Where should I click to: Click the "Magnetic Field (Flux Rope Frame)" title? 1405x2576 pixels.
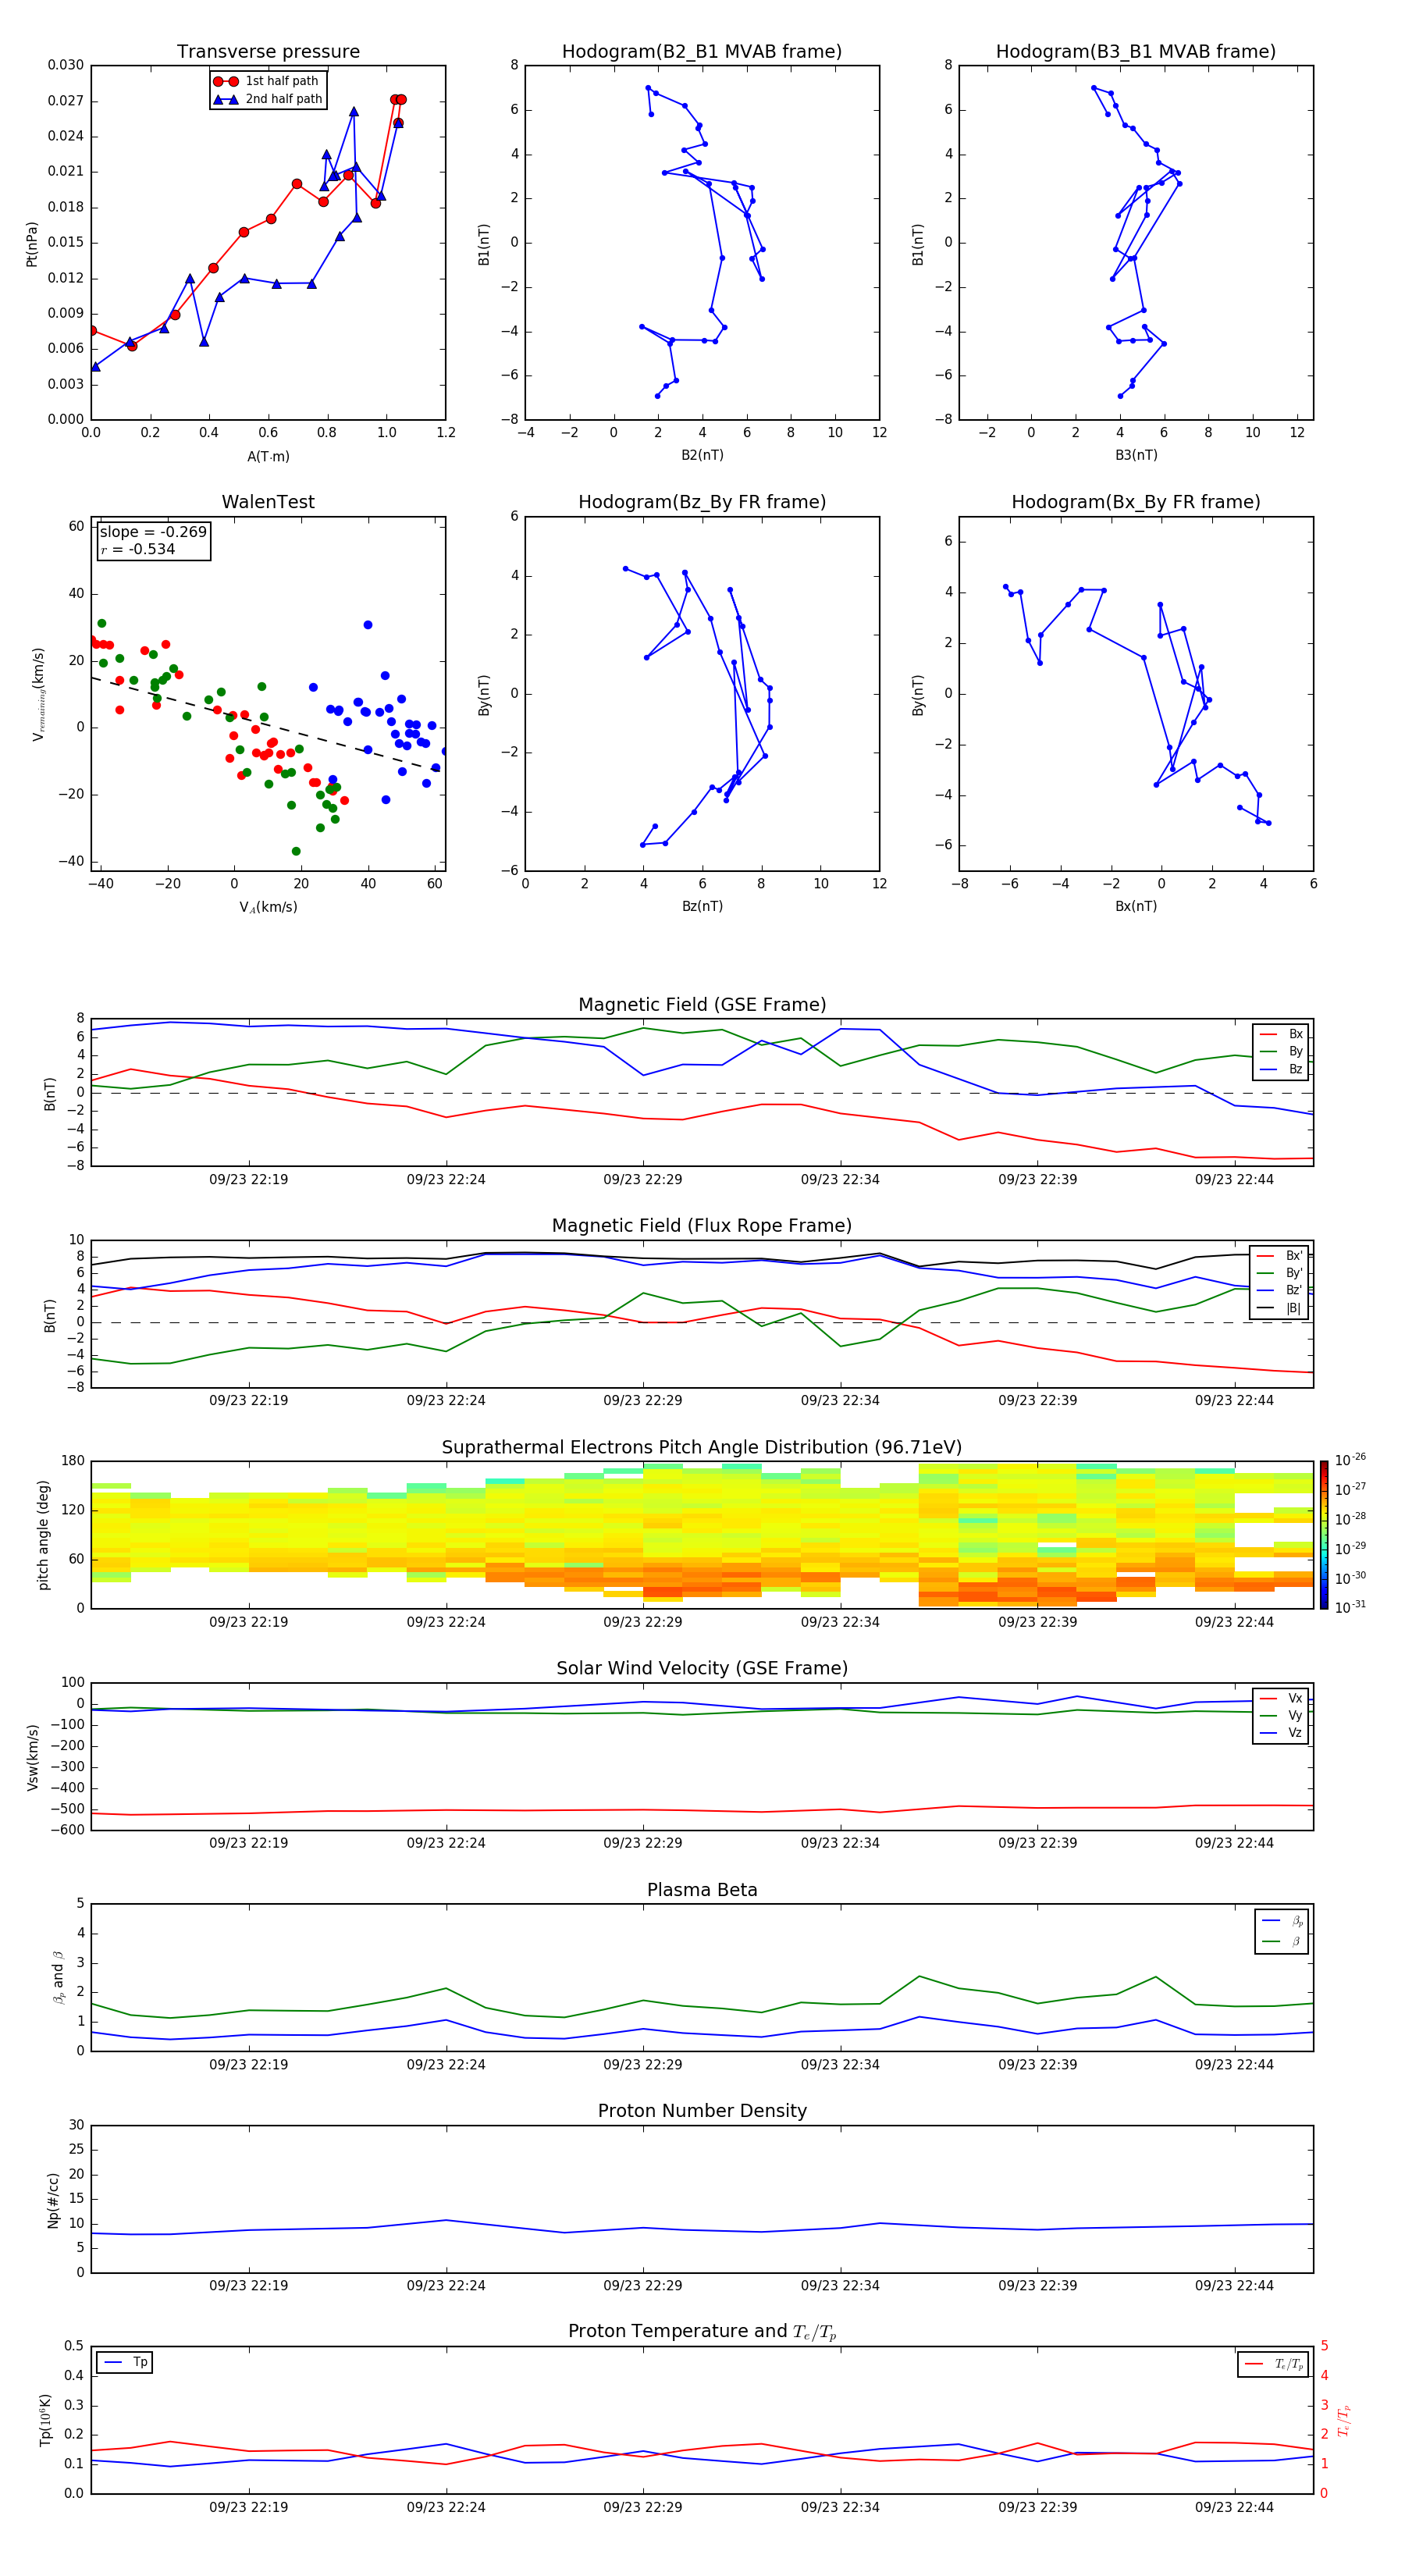tap(702, 1226)
